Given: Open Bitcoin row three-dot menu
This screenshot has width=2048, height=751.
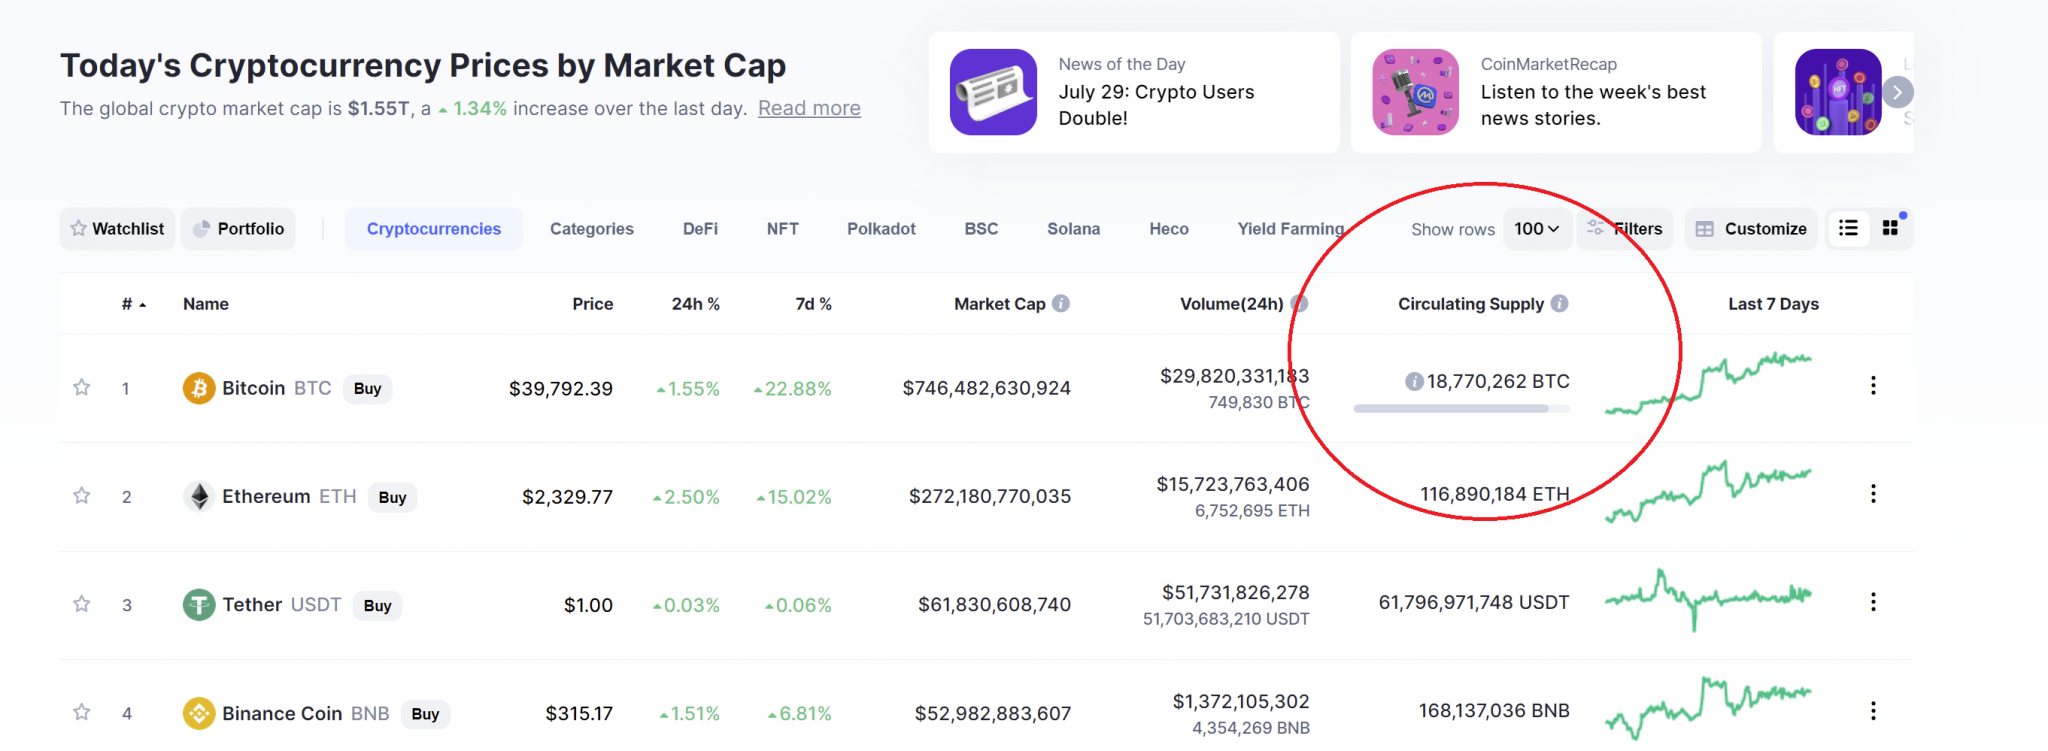Looking at the screenshot, I should coord(1873,386).
